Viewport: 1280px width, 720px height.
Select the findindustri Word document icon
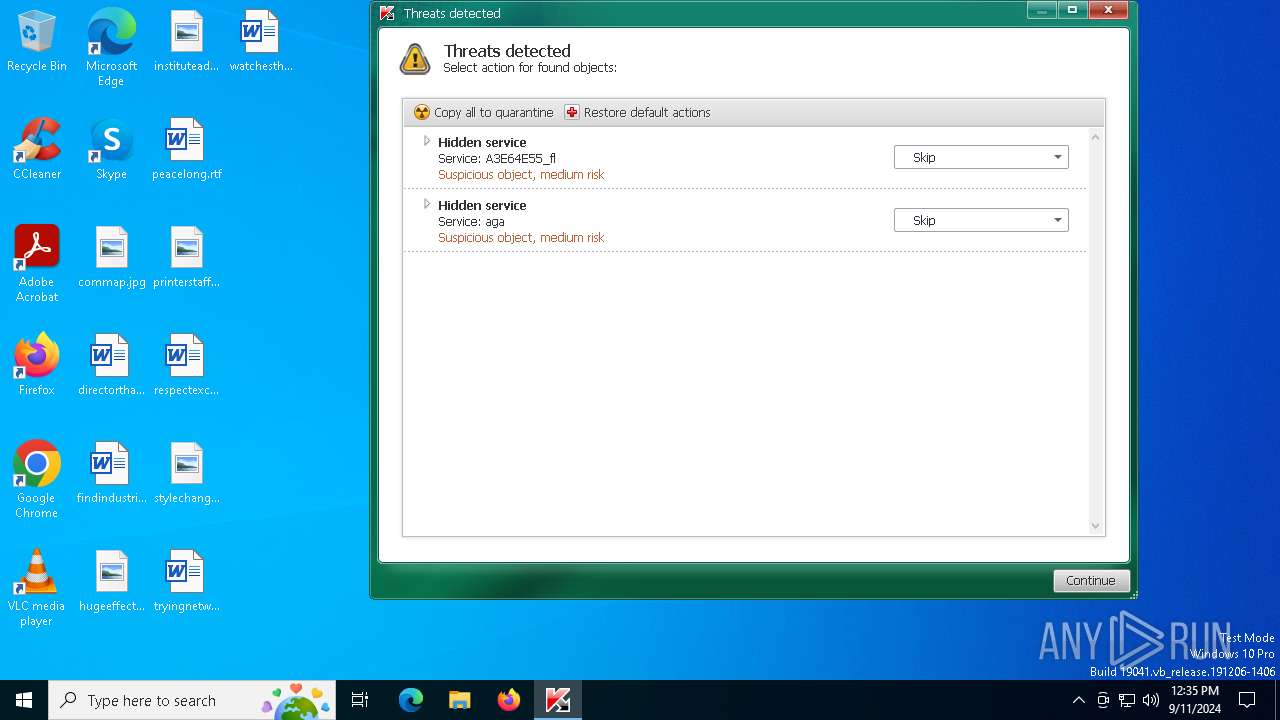[111, 473]
